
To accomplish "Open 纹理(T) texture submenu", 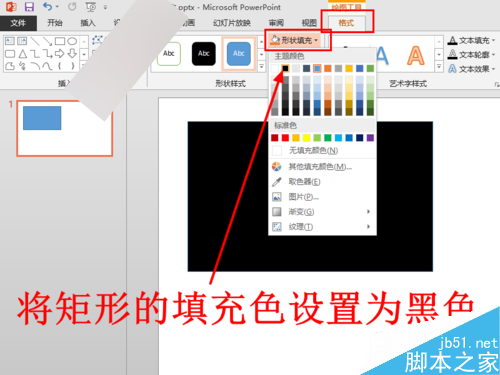I will (x=322, y=227).
